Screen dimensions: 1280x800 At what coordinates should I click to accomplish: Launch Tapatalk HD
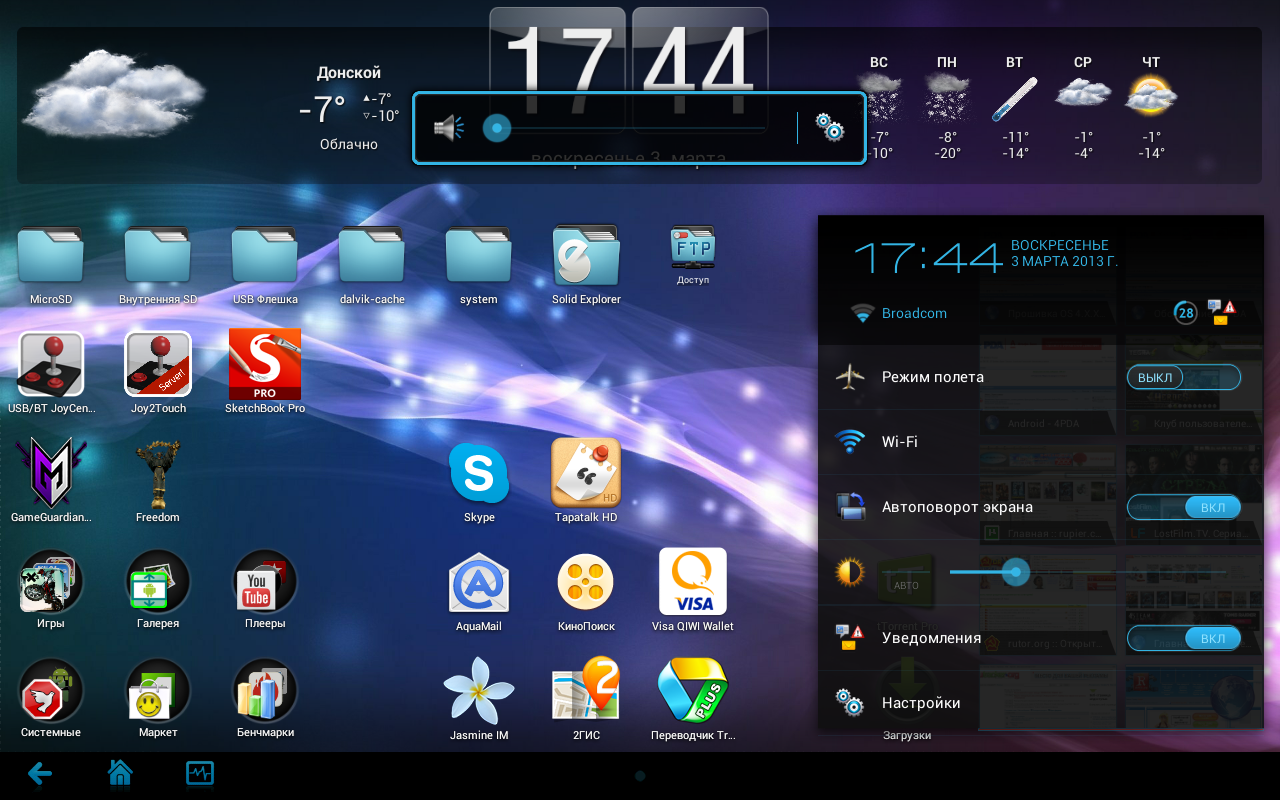point(586,473)
